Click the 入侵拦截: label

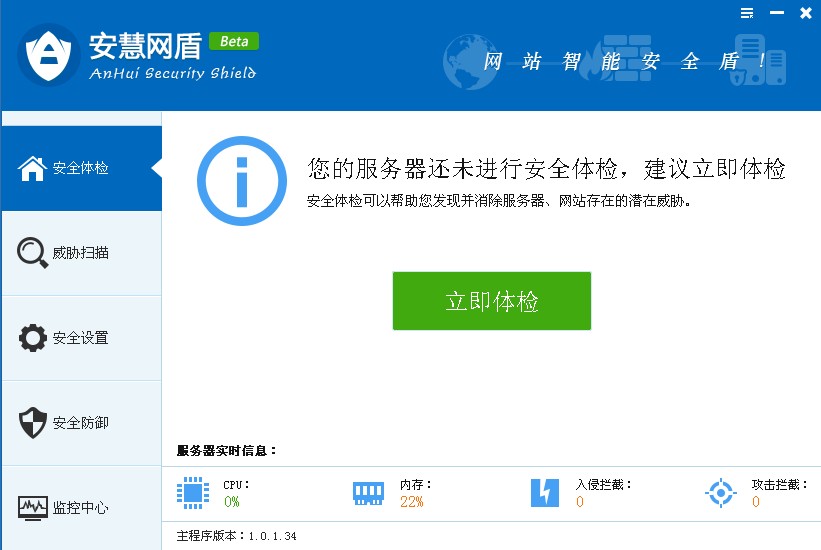(x=604, y=485)
